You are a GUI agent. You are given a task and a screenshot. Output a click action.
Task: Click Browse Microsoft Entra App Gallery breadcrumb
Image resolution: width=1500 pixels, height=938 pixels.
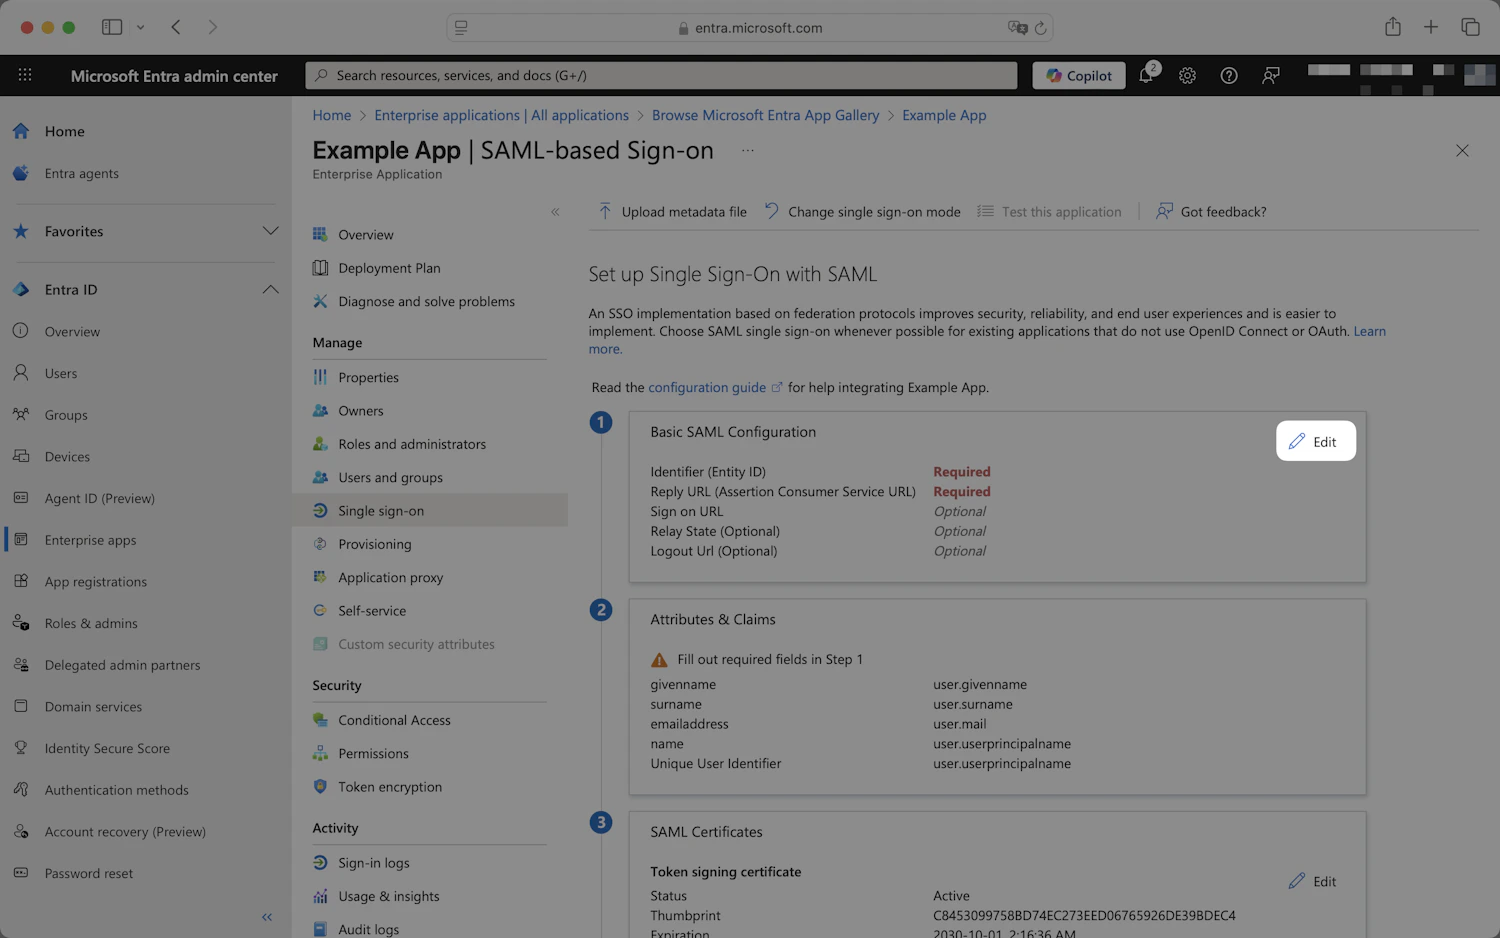pos(765,115)
